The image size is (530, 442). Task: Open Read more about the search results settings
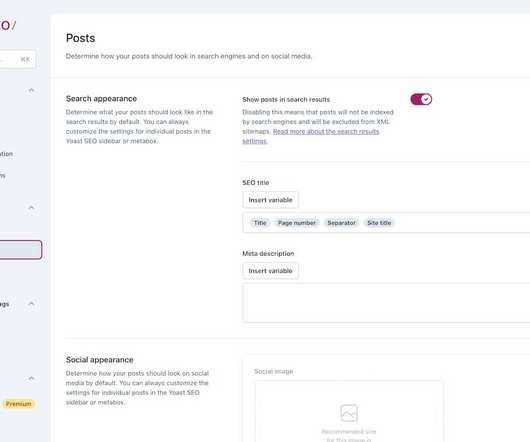311,136
